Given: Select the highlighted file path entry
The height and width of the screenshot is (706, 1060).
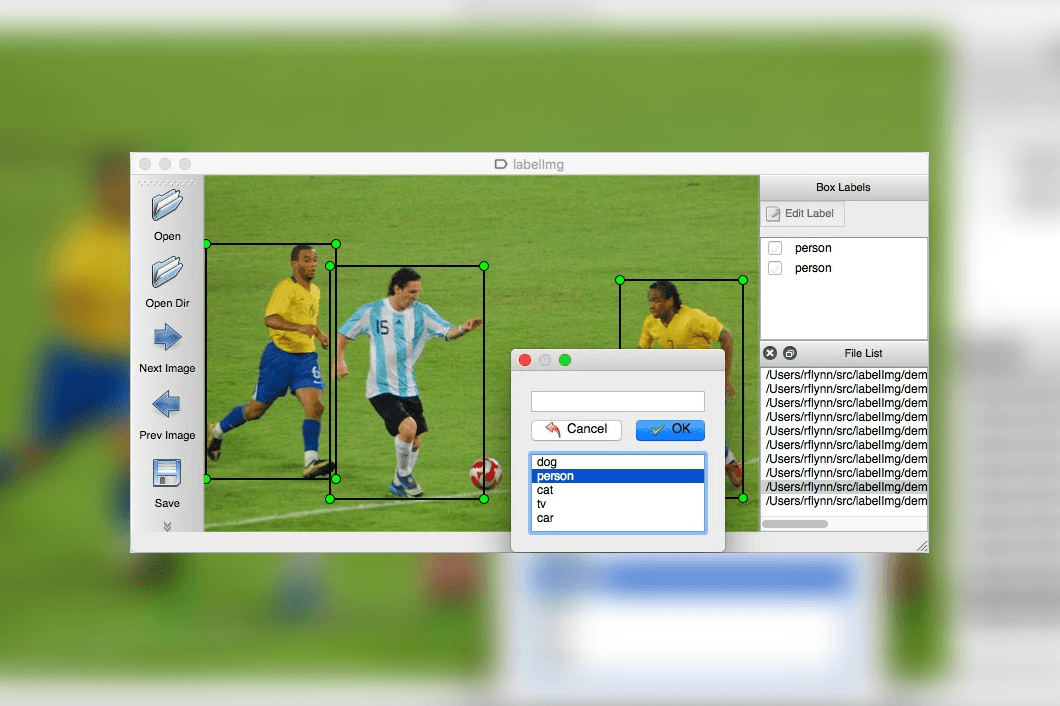Looking at the screenshot, I should [845, 487].
